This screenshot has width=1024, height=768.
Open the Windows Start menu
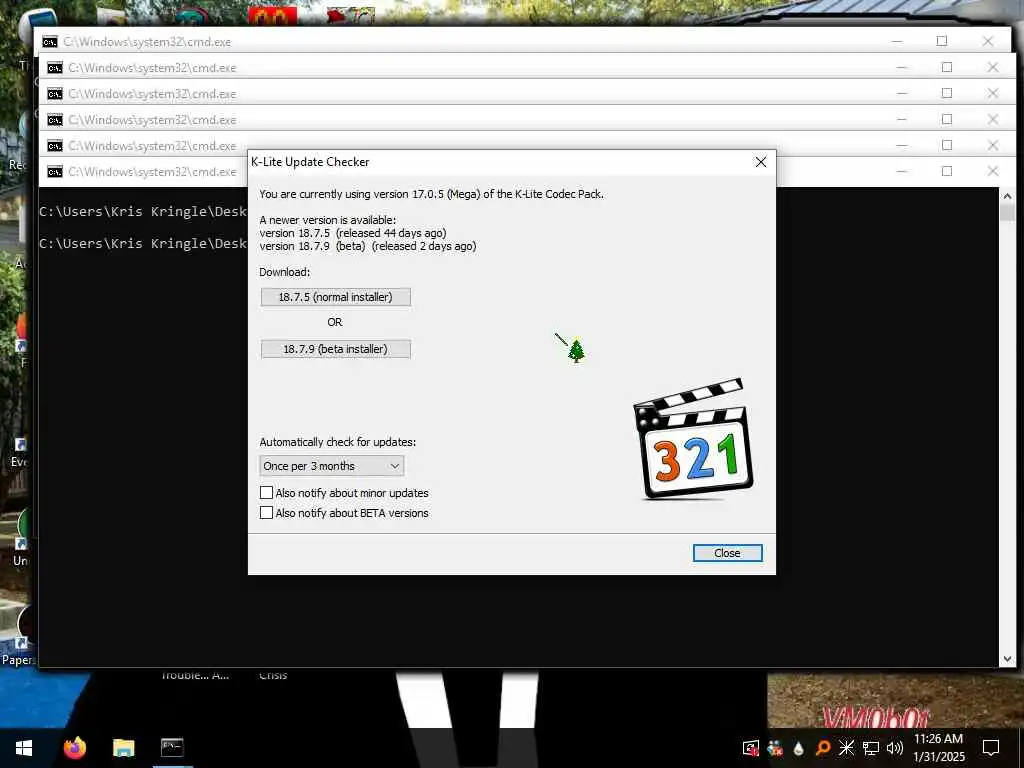coord(24,748)
